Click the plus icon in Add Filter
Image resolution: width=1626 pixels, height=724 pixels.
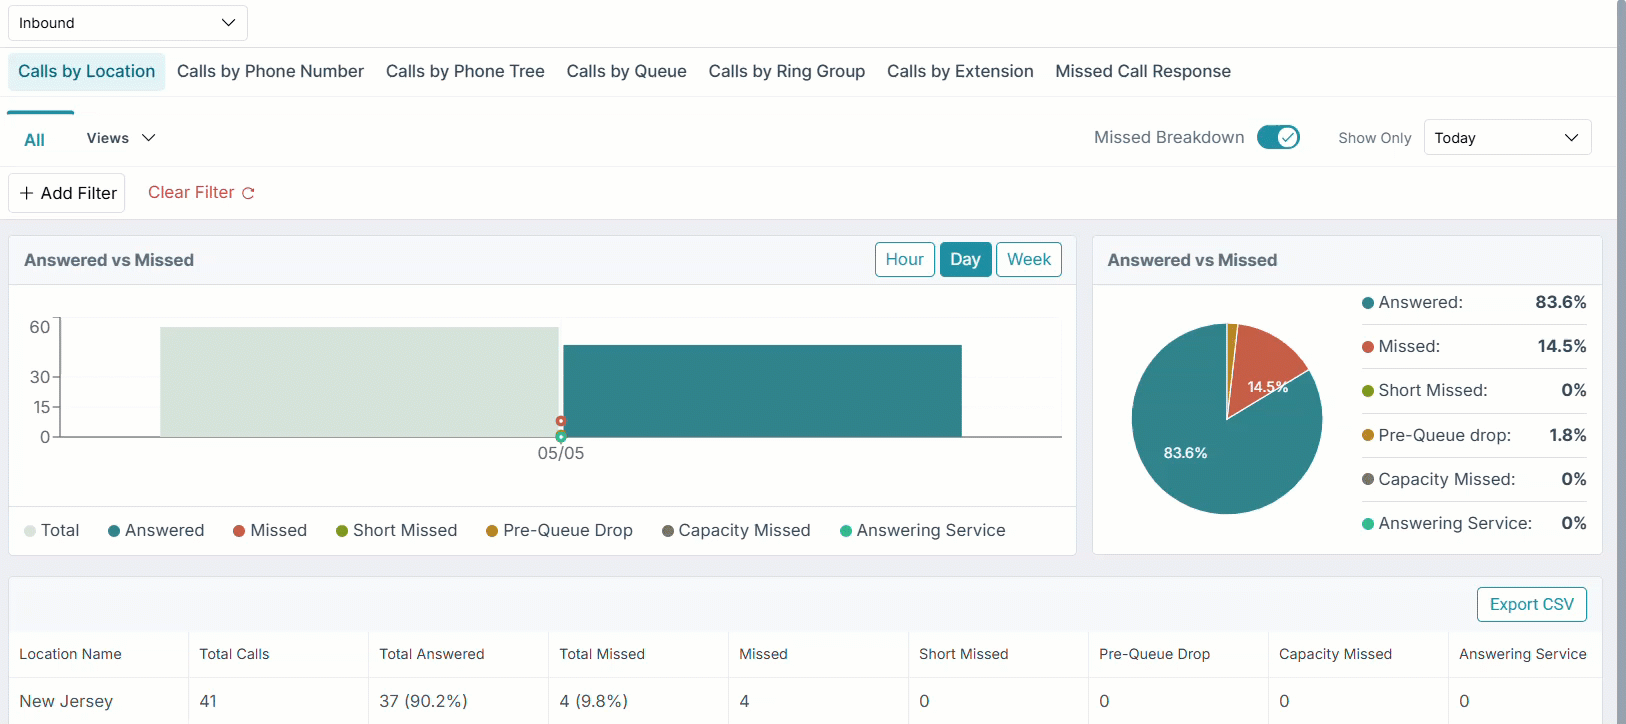27,193
